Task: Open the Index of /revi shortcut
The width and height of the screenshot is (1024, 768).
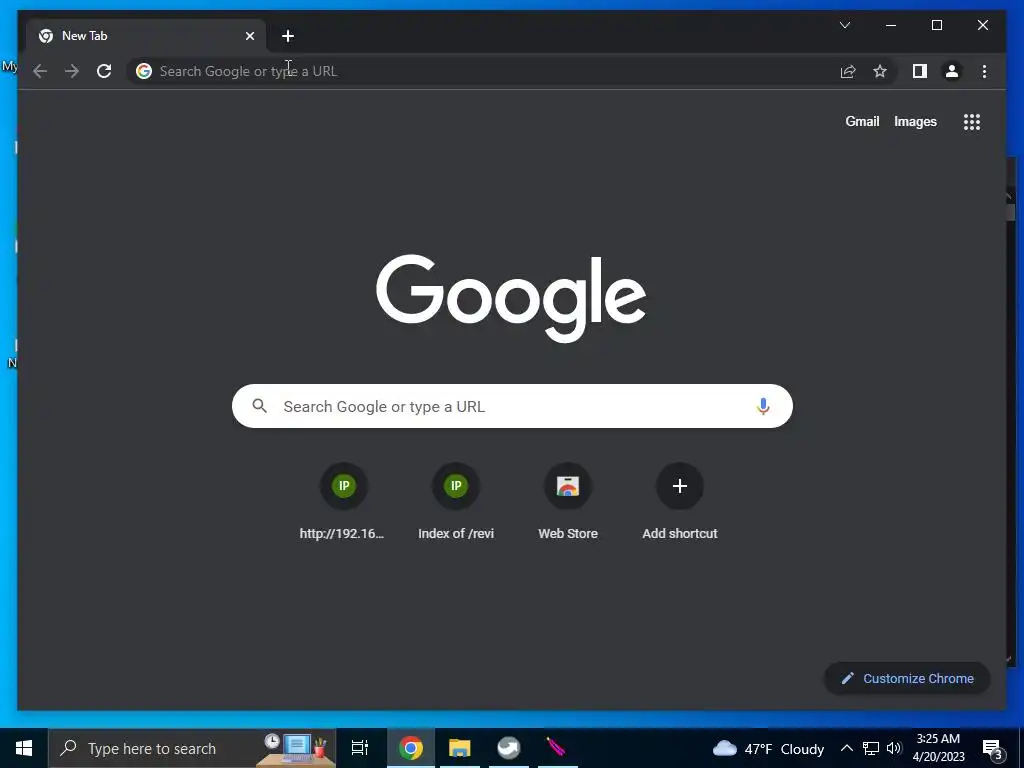Action: 456,502
